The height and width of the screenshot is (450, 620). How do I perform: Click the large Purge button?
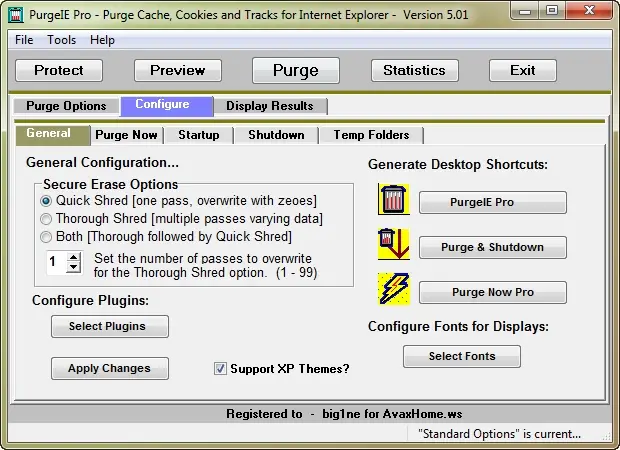pos(296,70)
